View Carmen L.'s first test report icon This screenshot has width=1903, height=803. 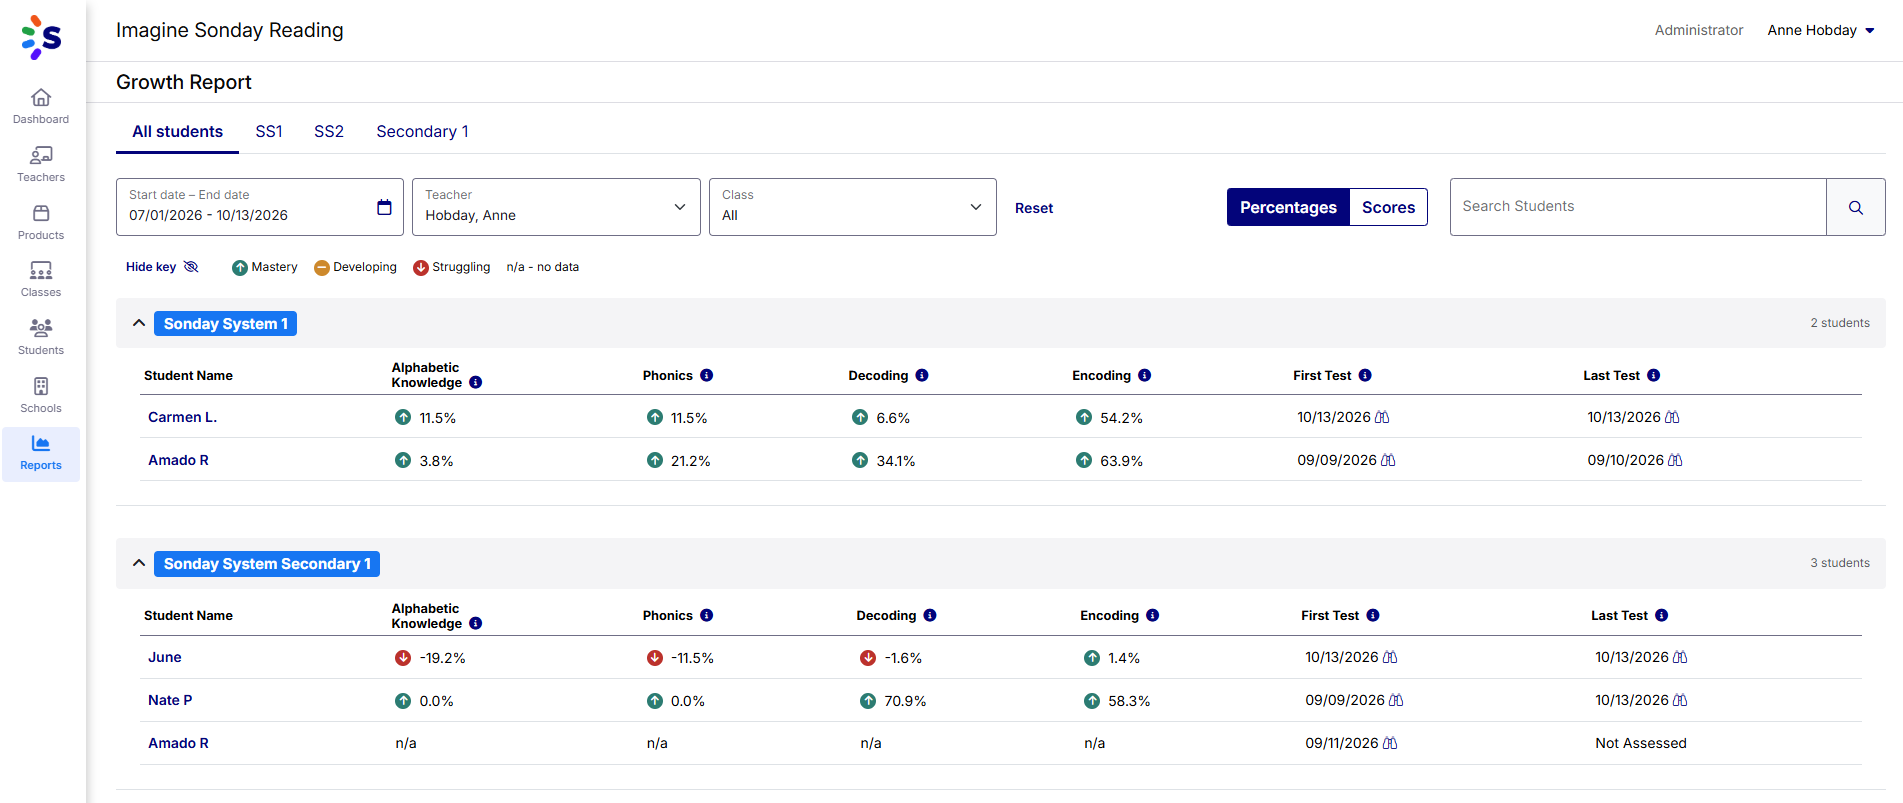point(1382,417)
